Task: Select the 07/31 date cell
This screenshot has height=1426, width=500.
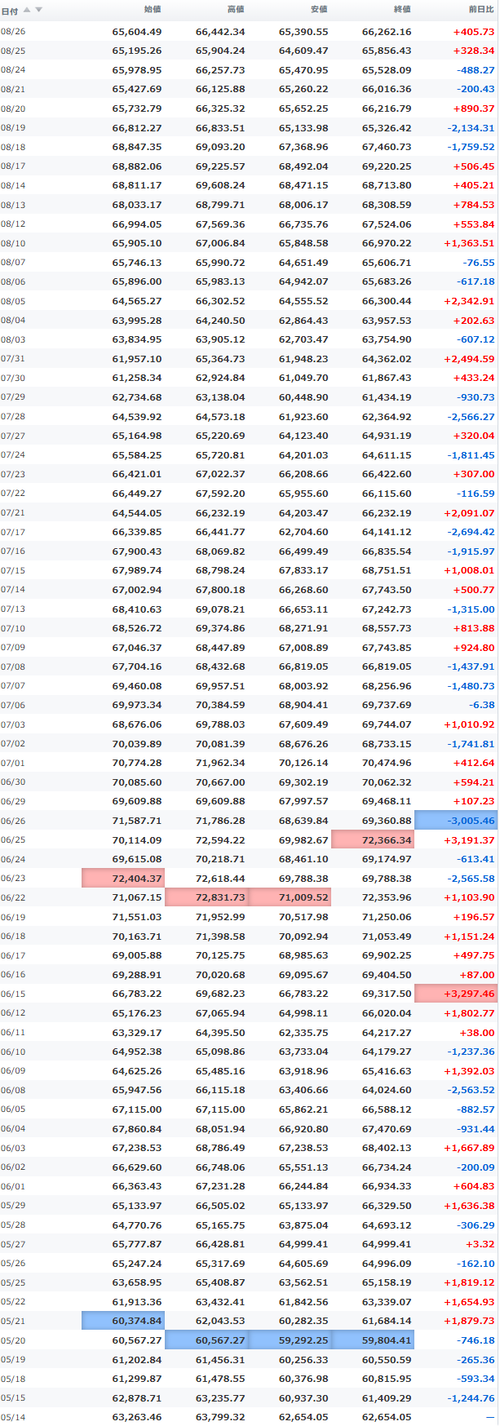Action: pyautogui.click(x=14, y=358)
